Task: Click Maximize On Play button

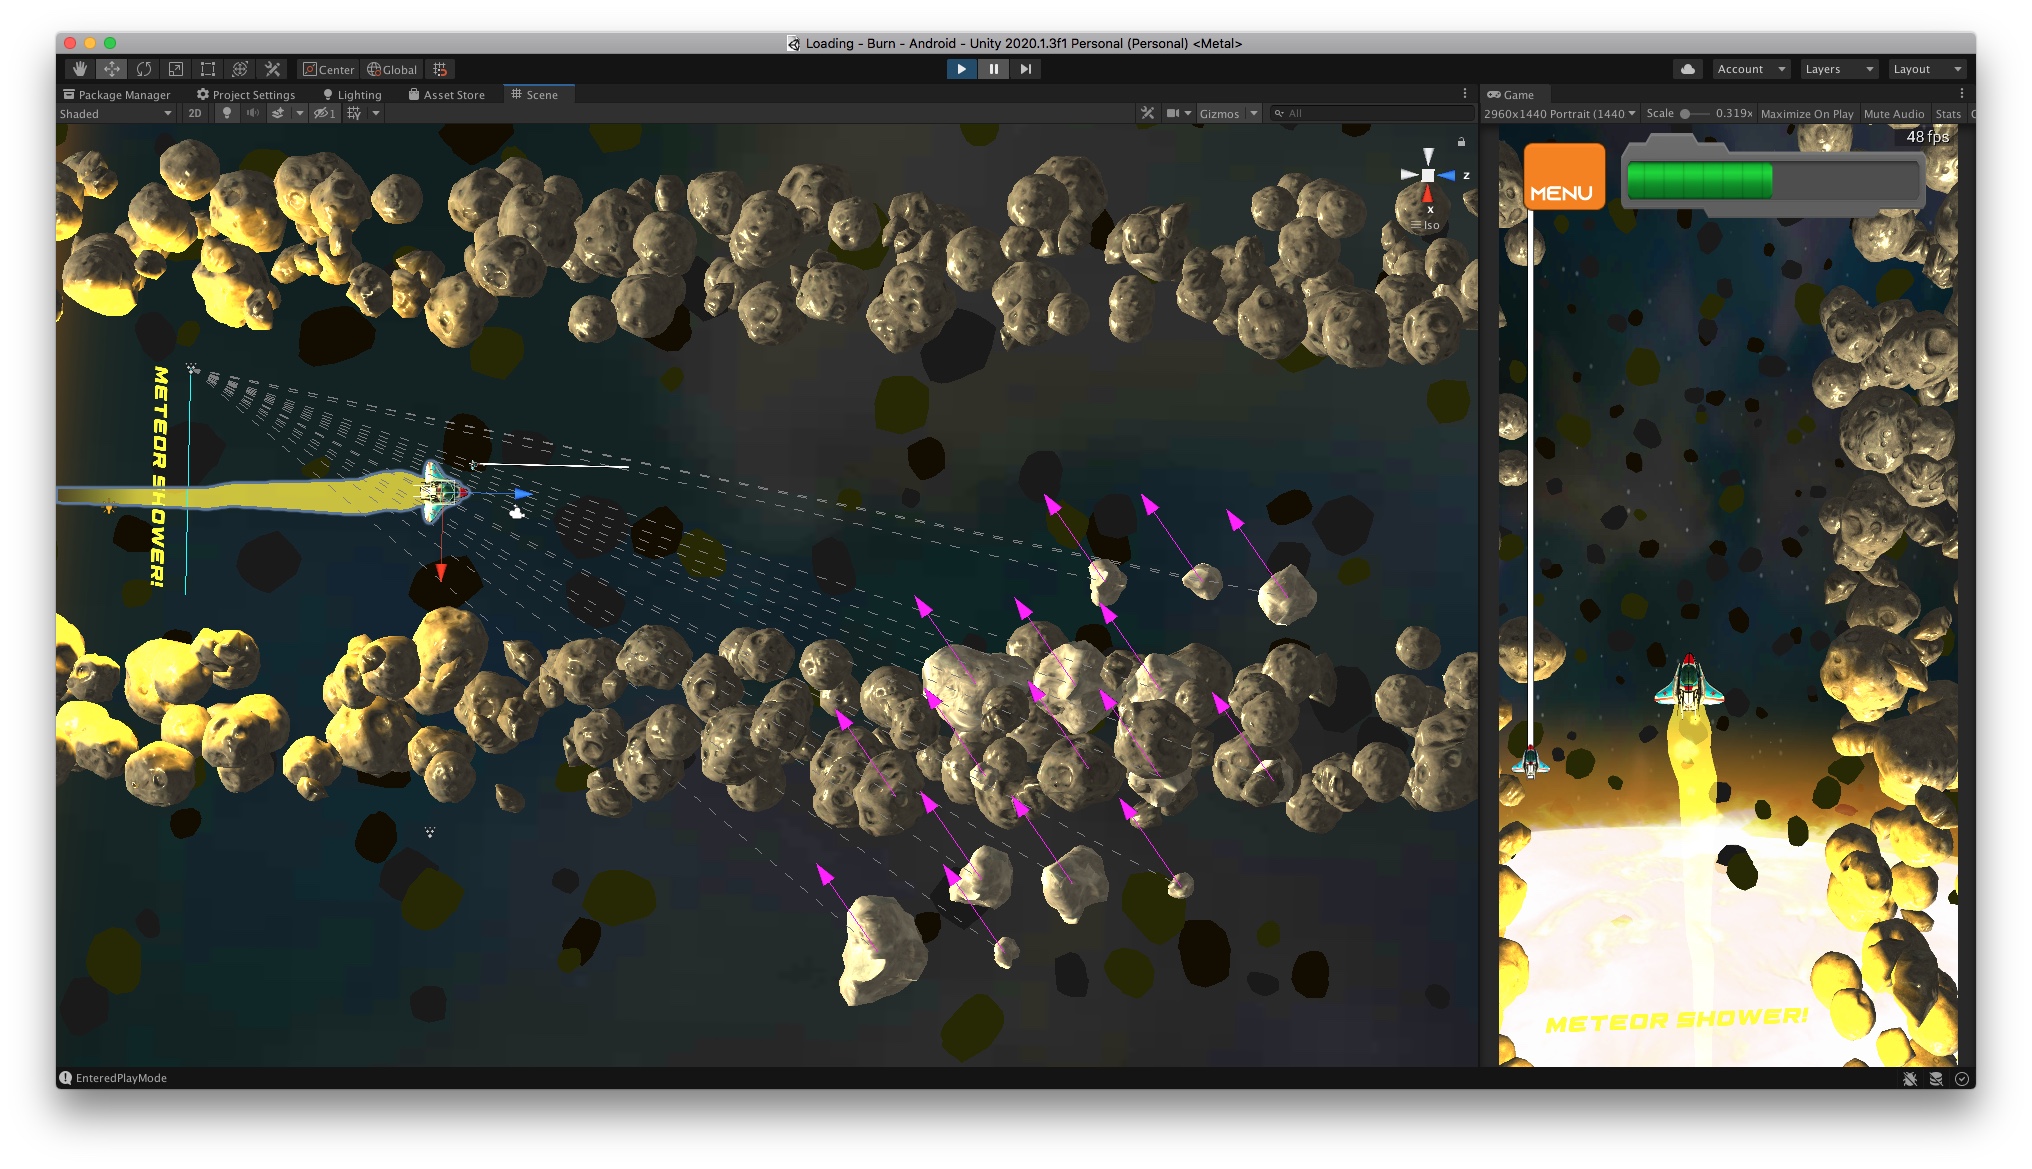Action: (x=1806, y=113)
